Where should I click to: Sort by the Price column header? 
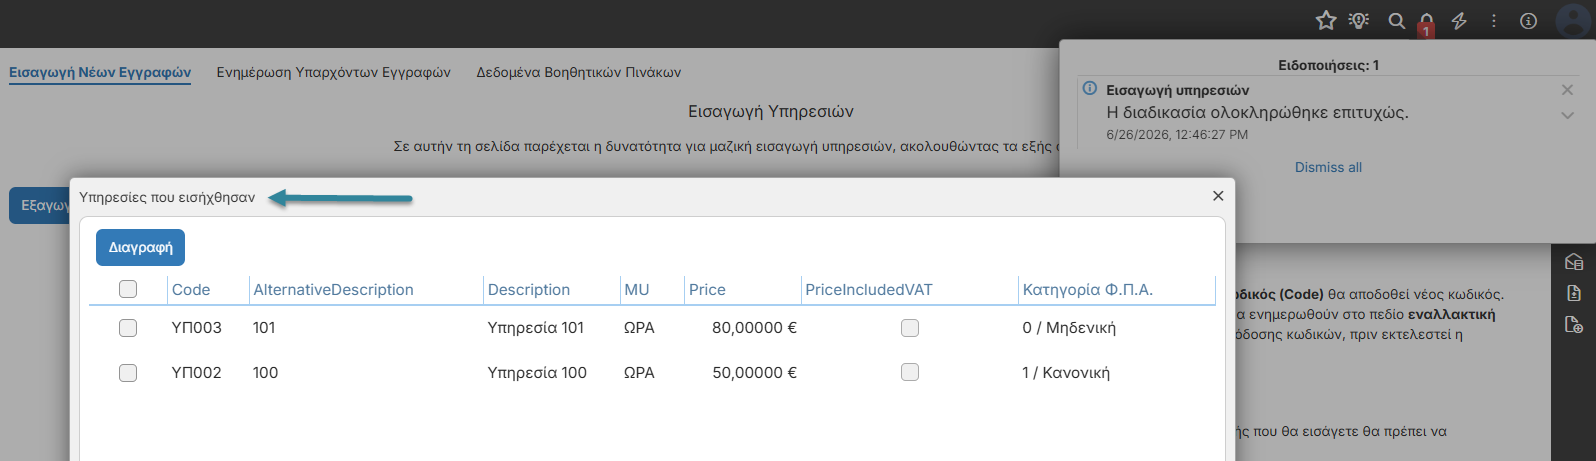707,290
